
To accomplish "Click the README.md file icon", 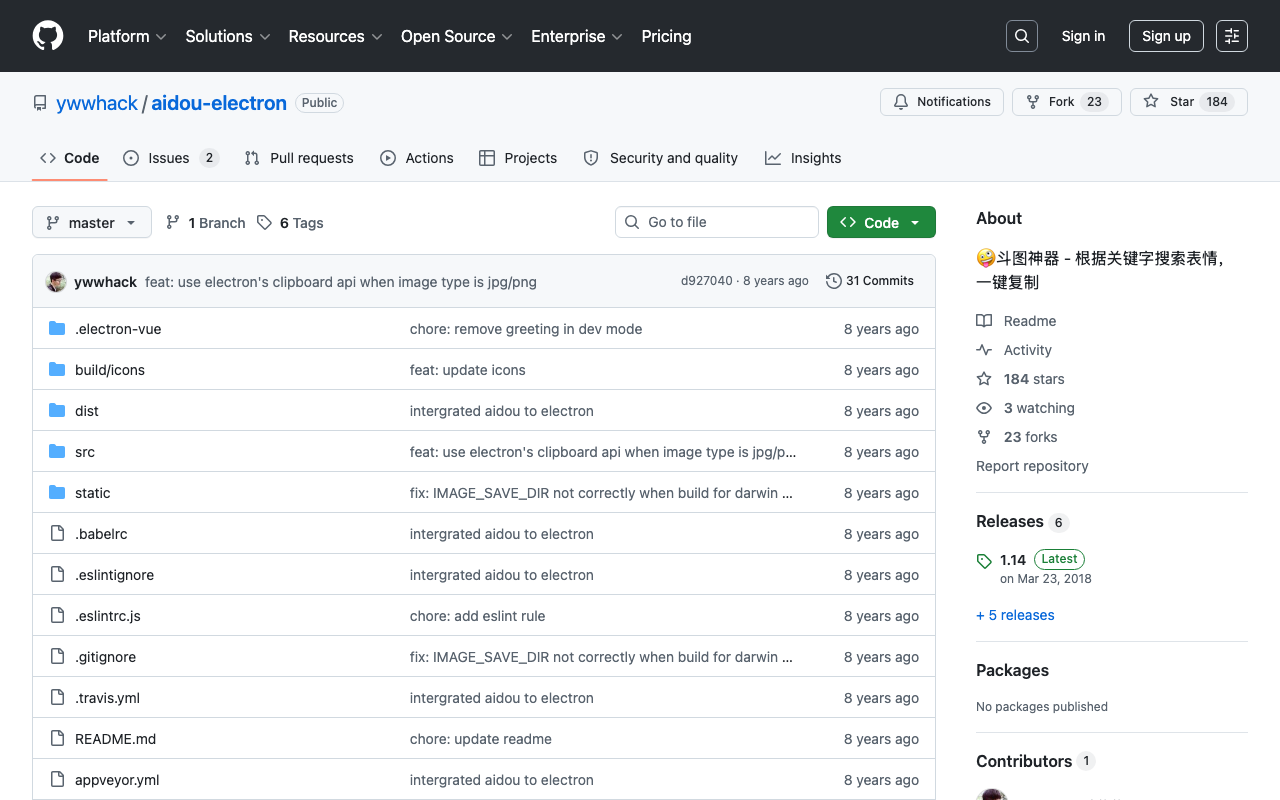I will [x=57, y=739].
